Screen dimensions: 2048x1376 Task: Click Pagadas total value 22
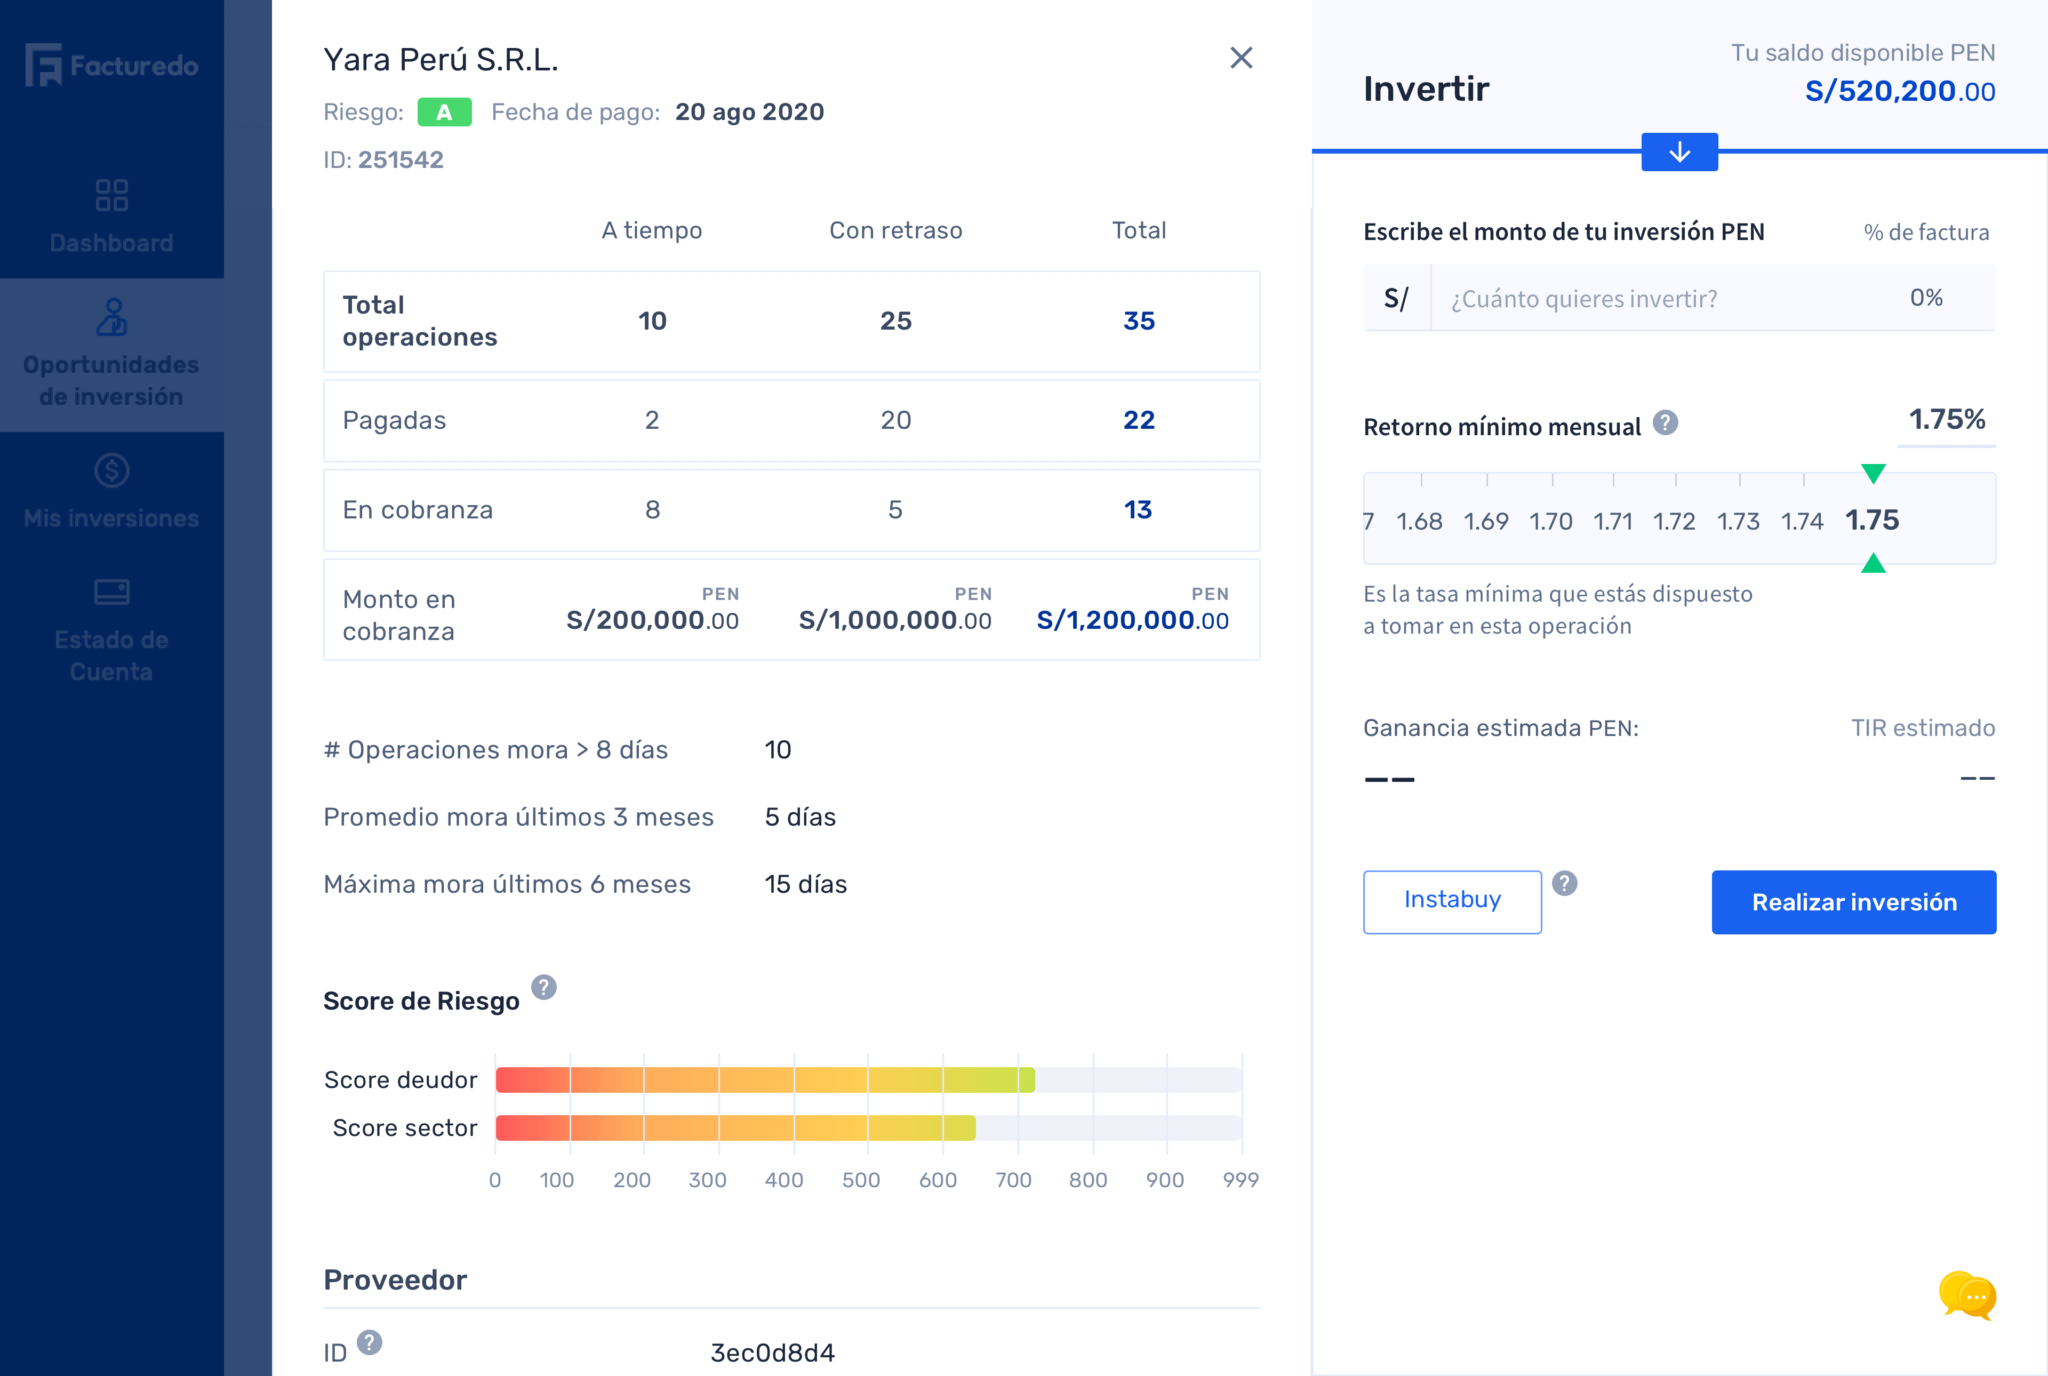1139,420
